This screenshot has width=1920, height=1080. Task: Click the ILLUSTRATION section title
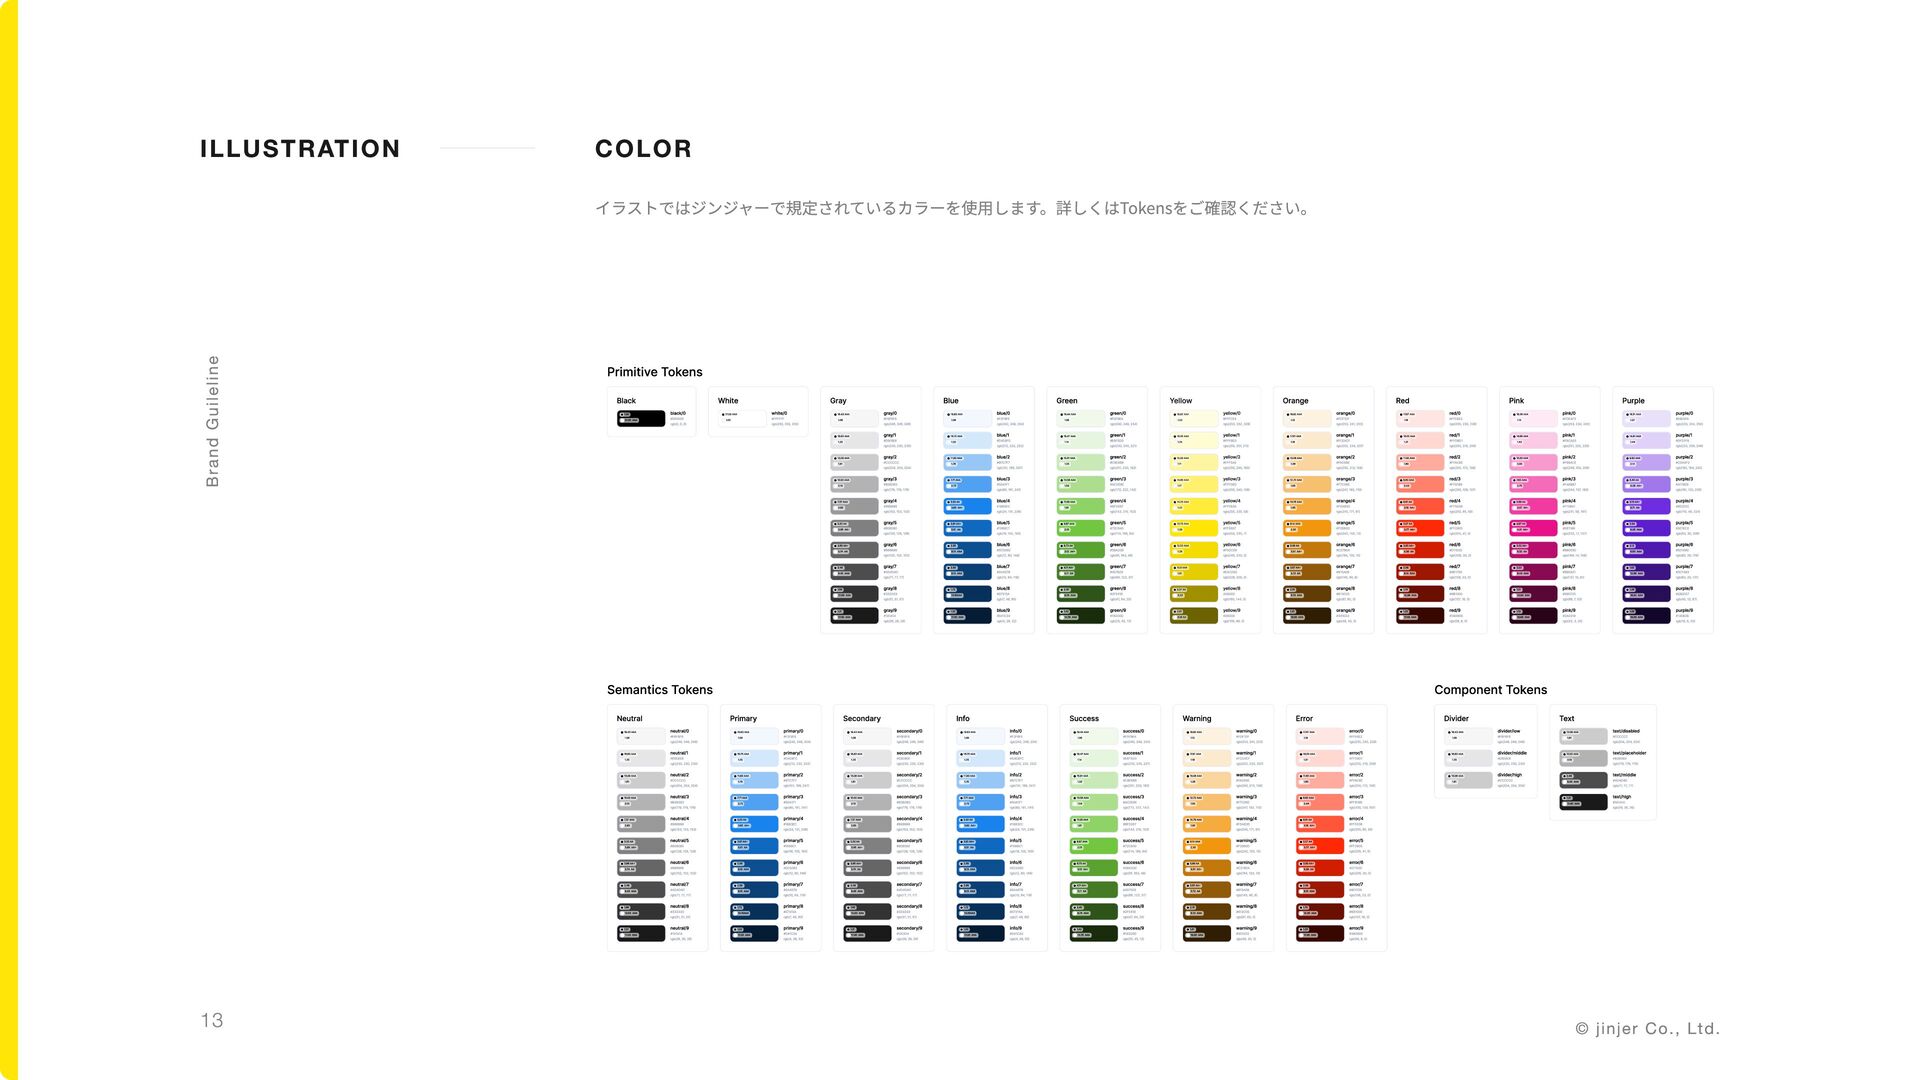300,149
